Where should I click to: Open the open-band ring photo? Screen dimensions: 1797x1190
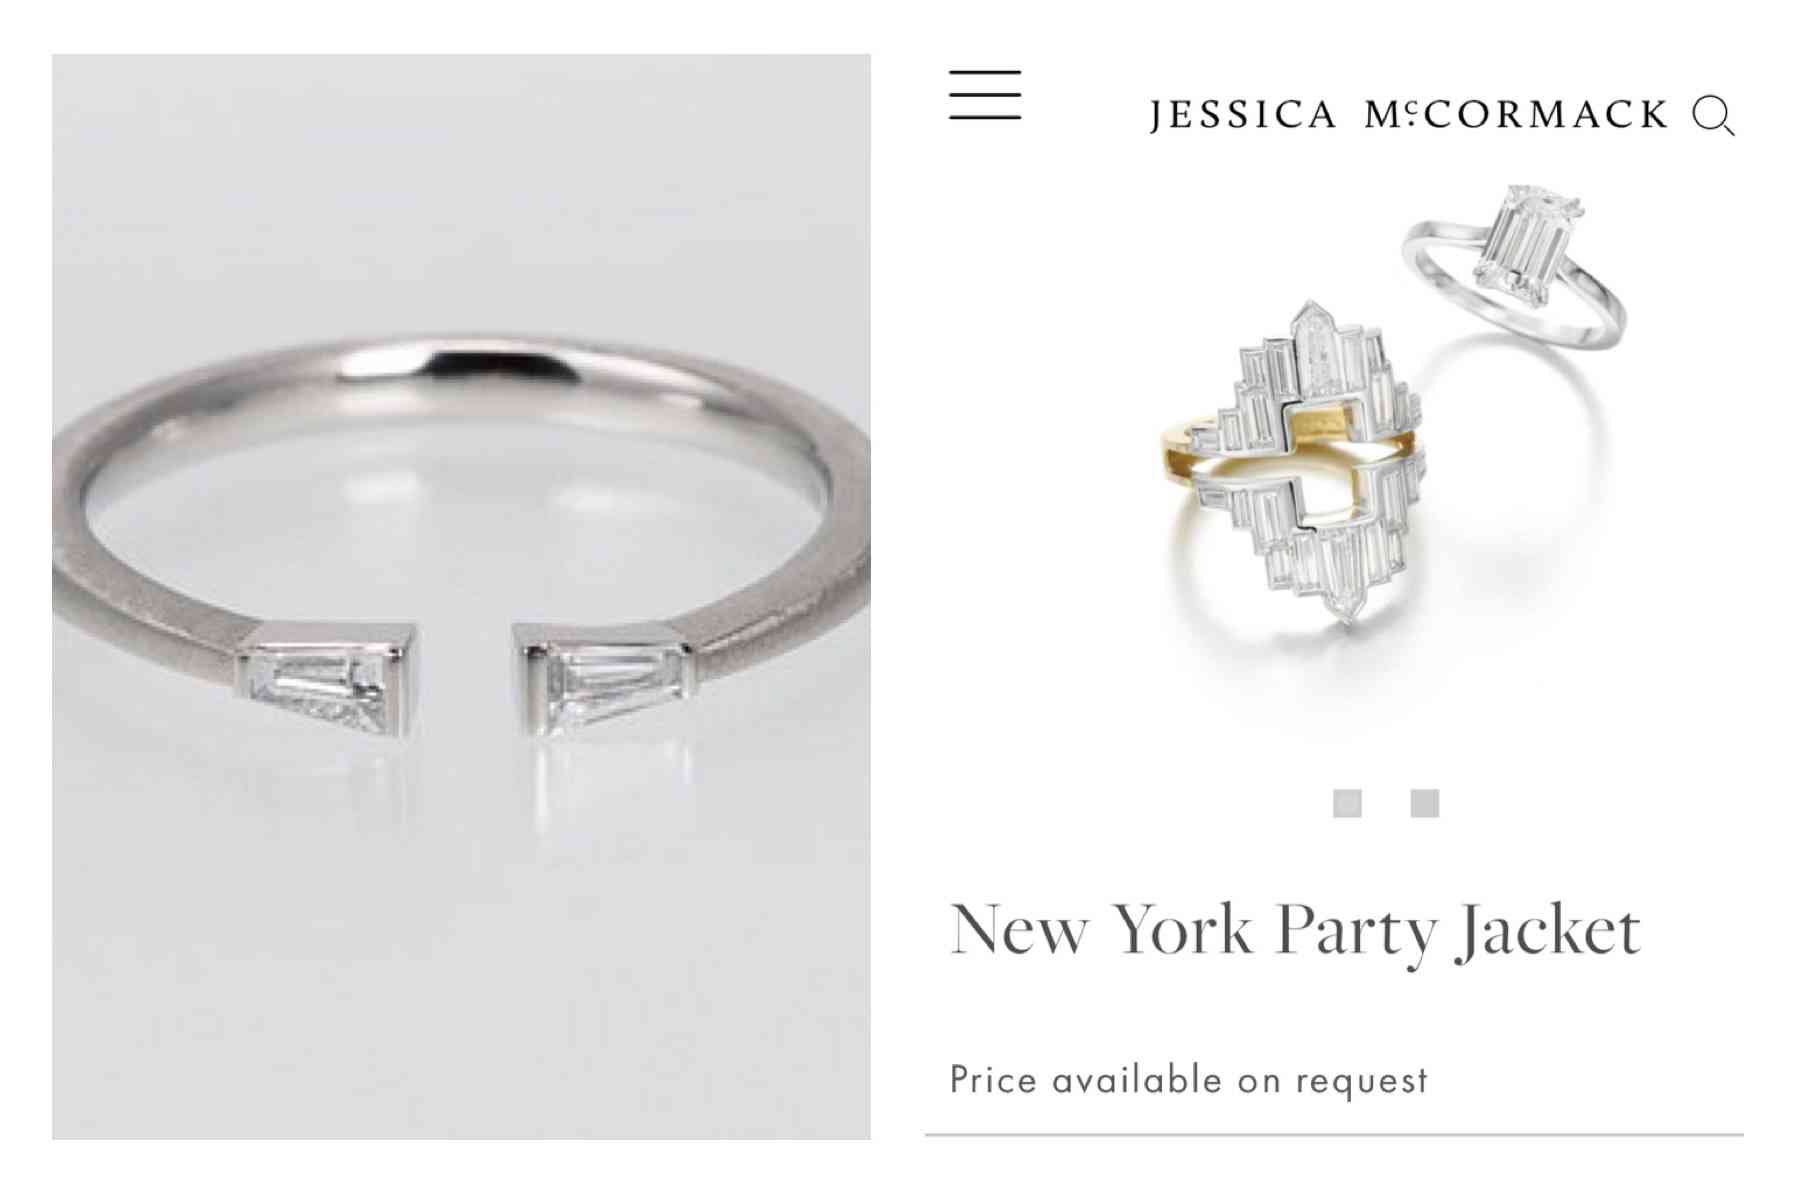461,597
